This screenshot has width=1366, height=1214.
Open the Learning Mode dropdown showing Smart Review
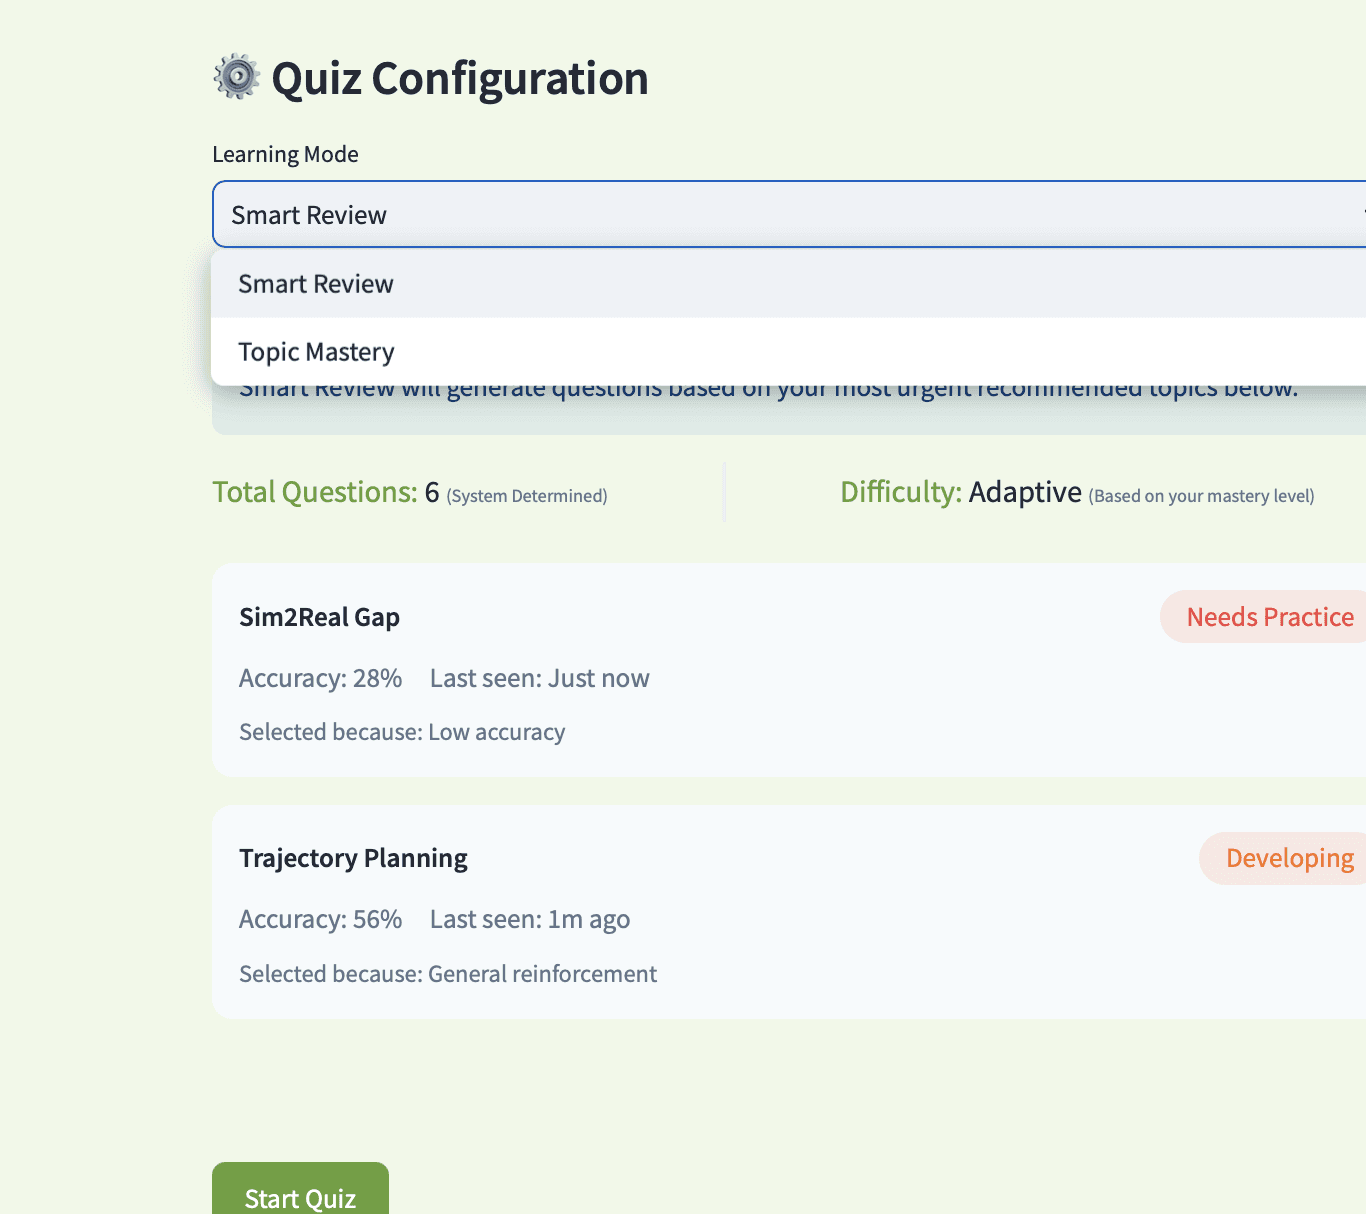[789, 214]
